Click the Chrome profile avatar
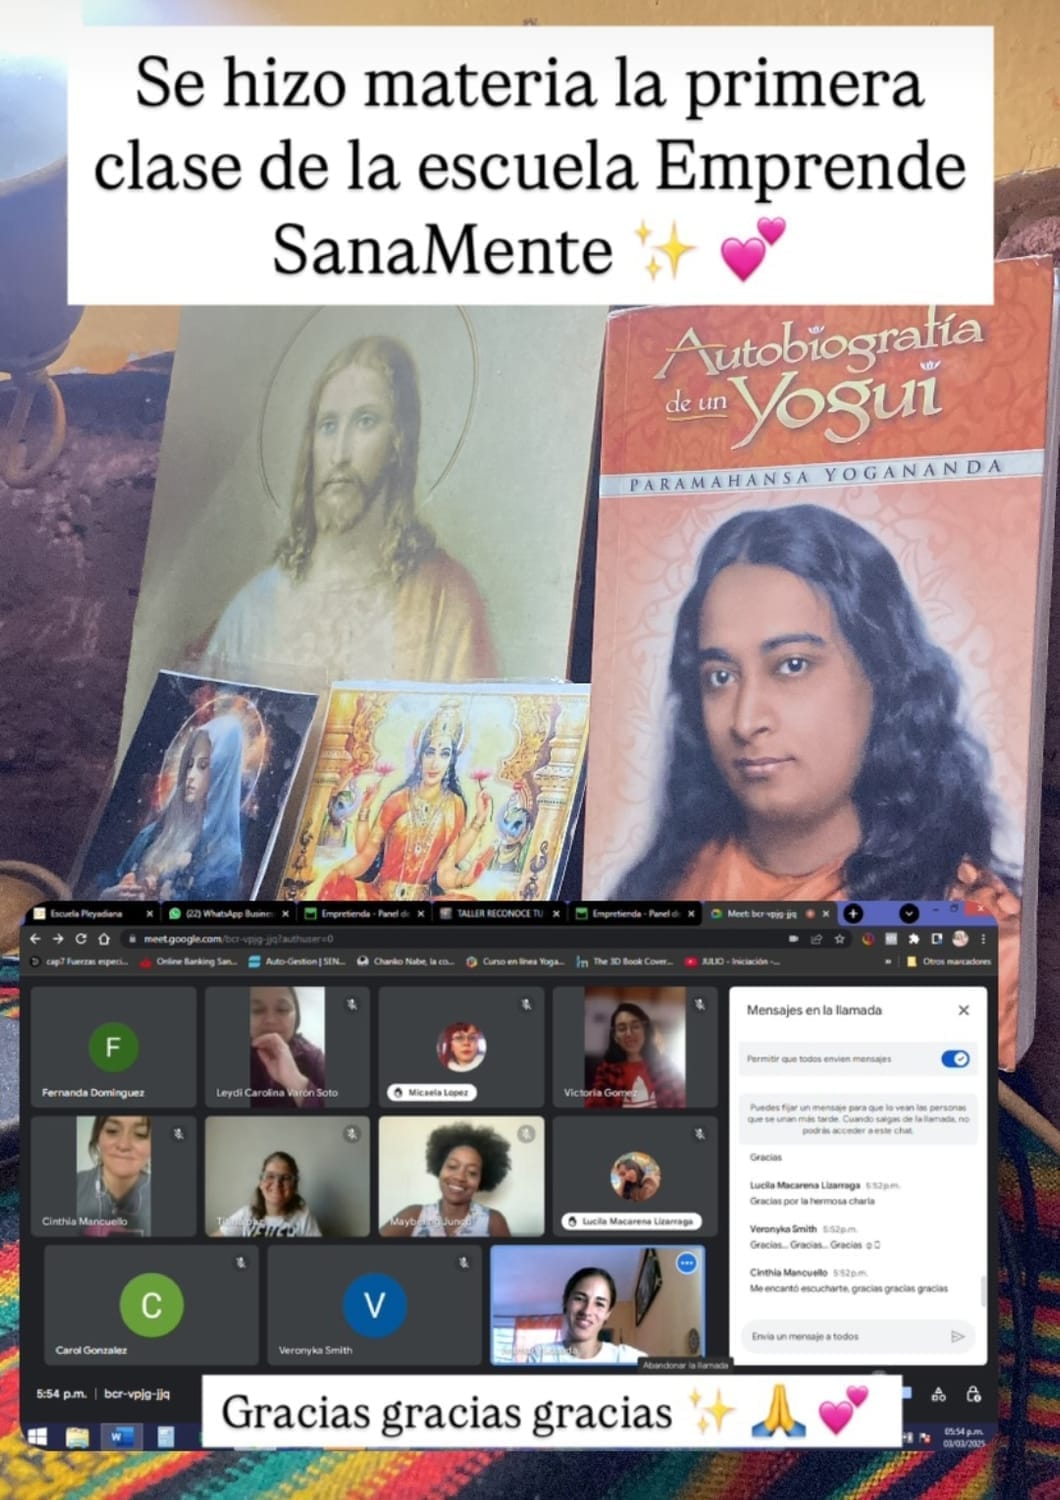The image size is (1060, 1500). click(960, 939)
